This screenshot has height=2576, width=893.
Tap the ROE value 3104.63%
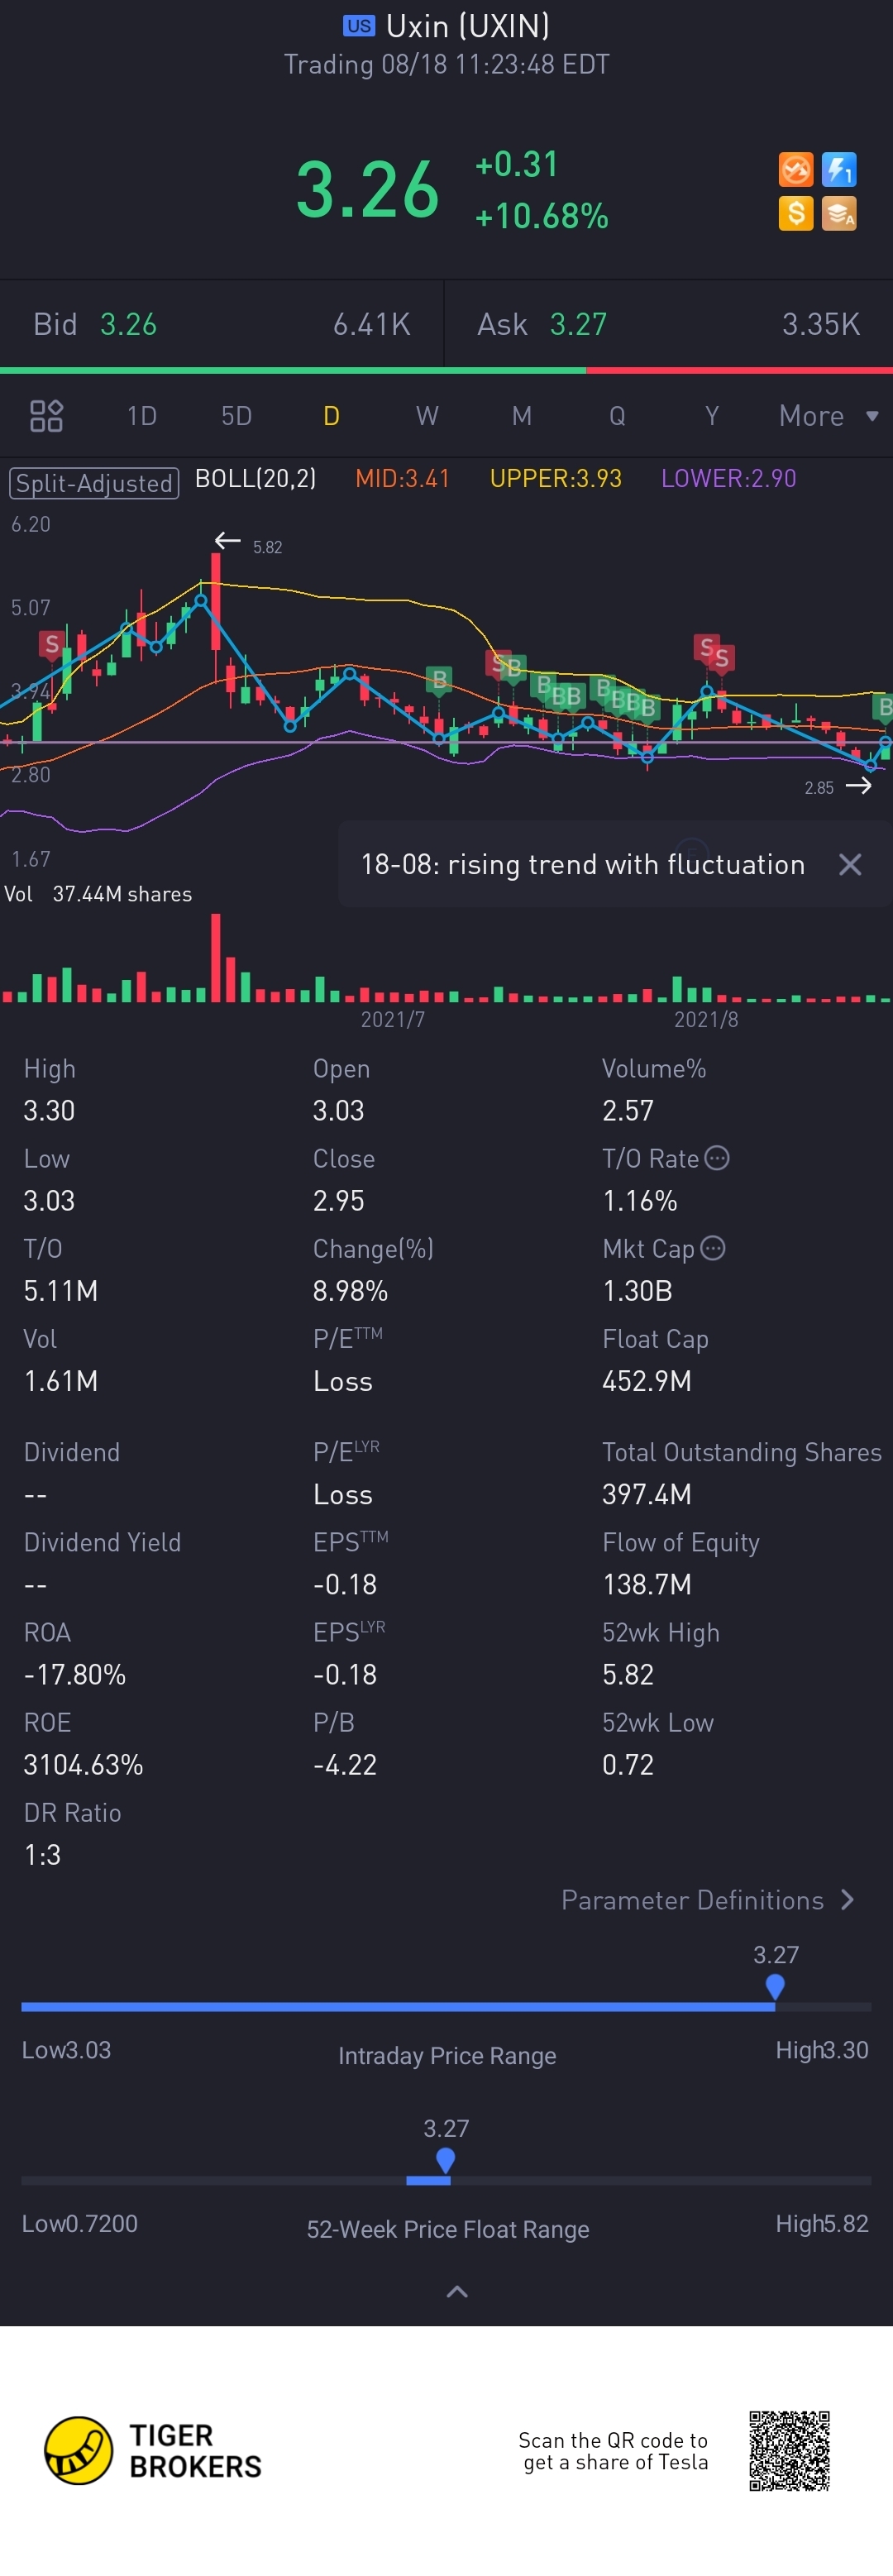tap(83, 1765)
